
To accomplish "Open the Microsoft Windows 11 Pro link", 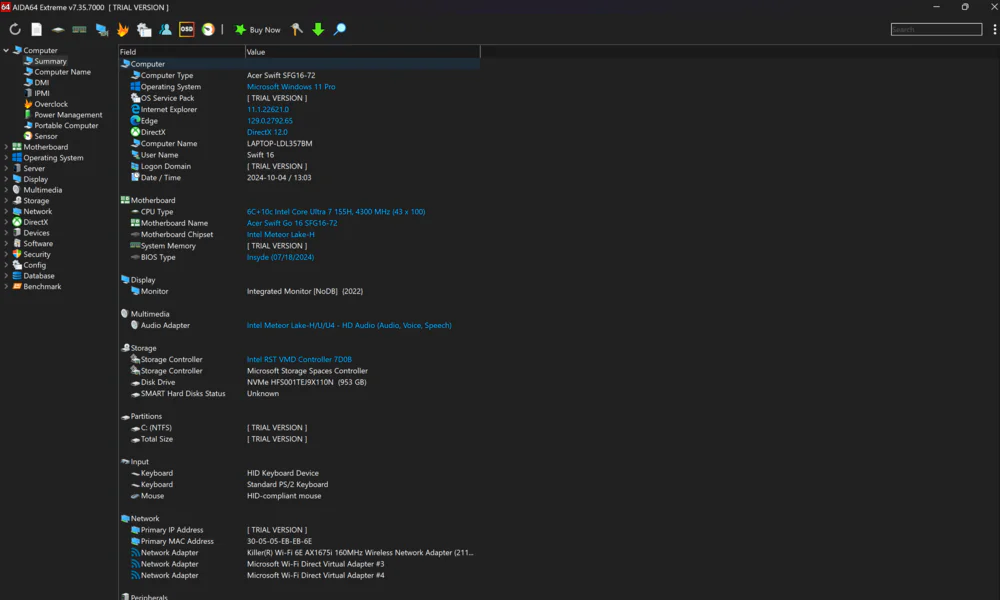I will tap(291, 87).
